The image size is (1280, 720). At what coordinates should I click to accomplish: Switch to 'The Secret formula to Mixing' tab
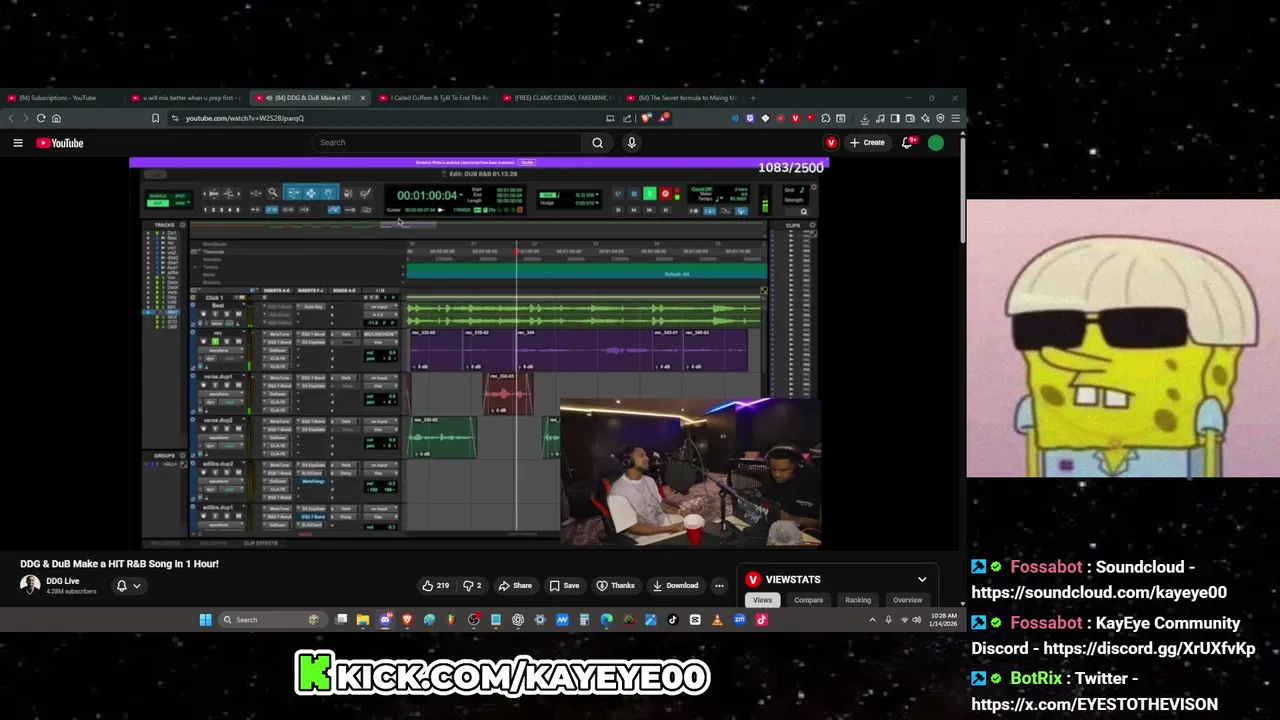point(682,98)
